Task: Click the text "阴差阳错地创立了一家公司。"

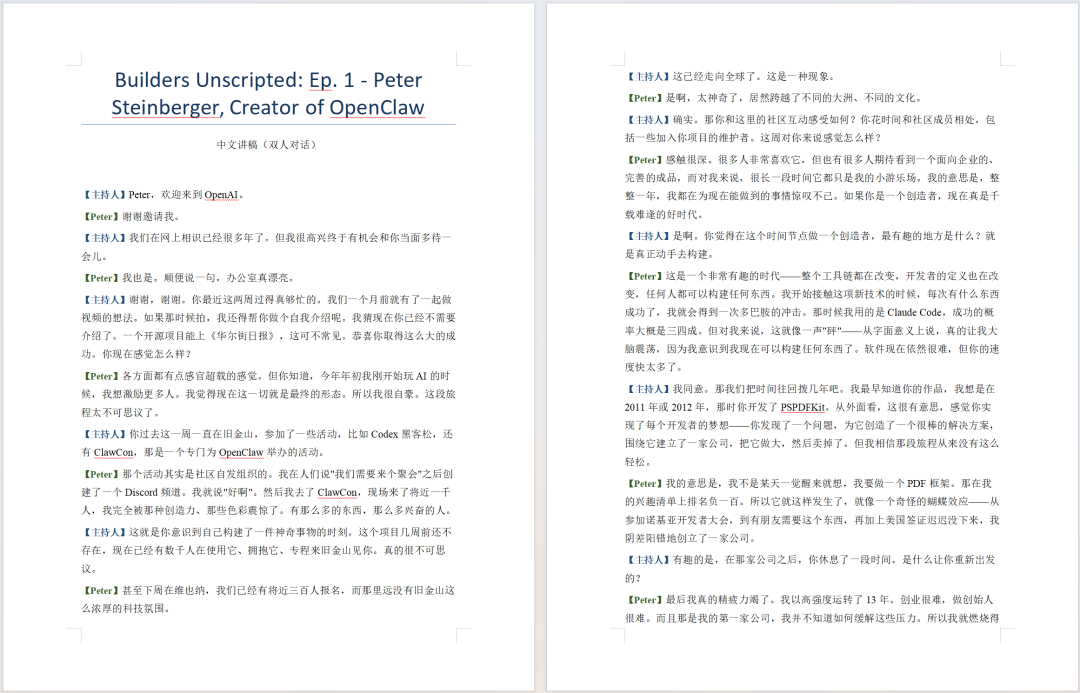Action: (691, 539)
